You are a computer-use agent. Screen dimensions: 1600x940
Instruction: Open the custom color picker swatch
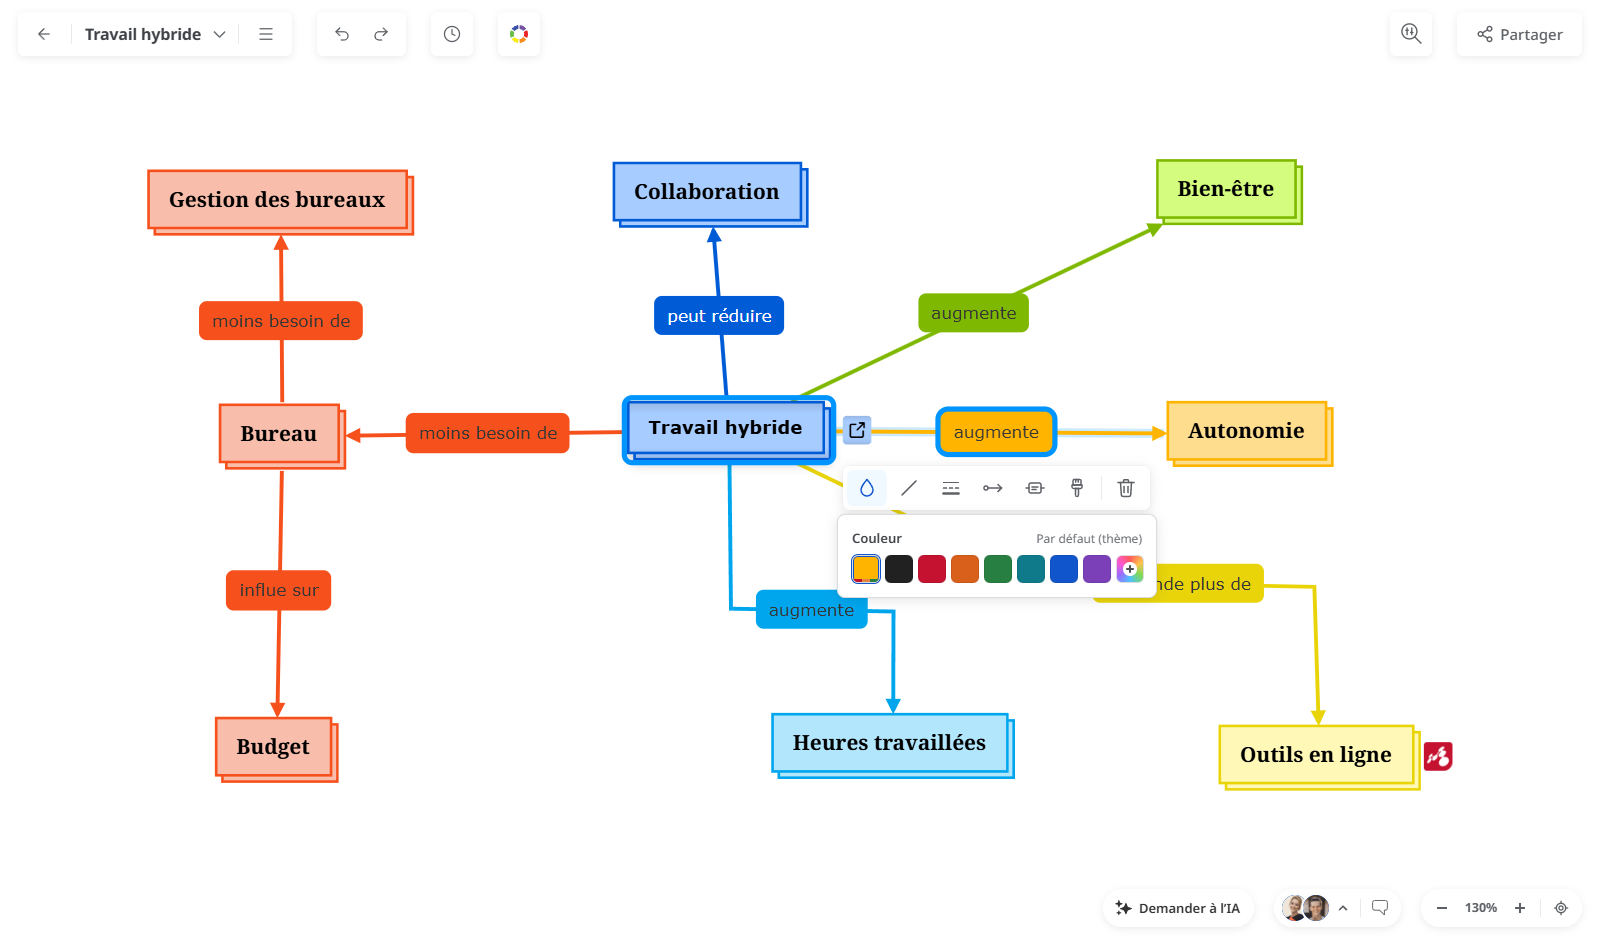coord(1130,569)
